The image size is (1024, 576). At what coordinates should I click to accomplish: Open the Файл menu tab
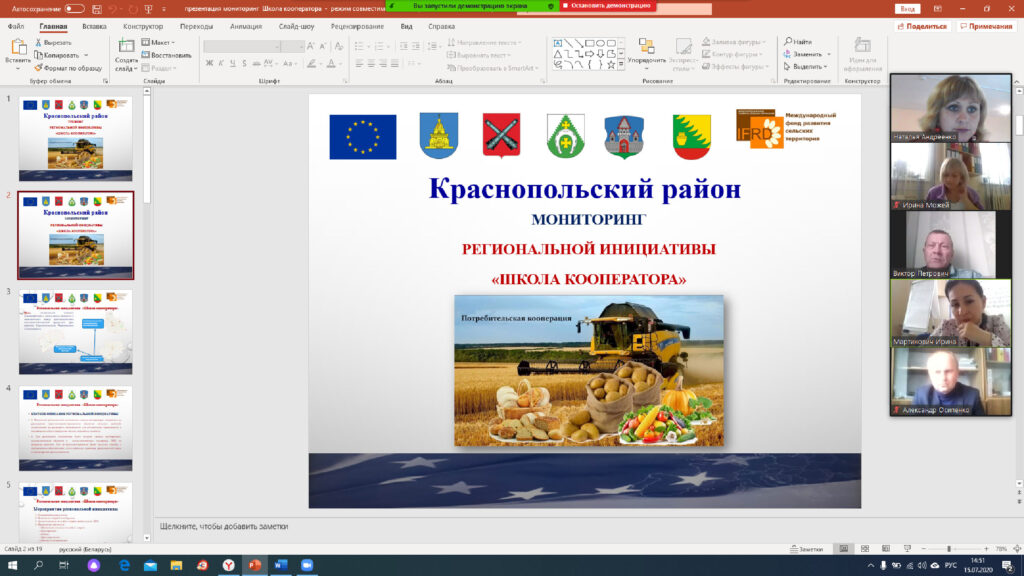coord(16,26)
